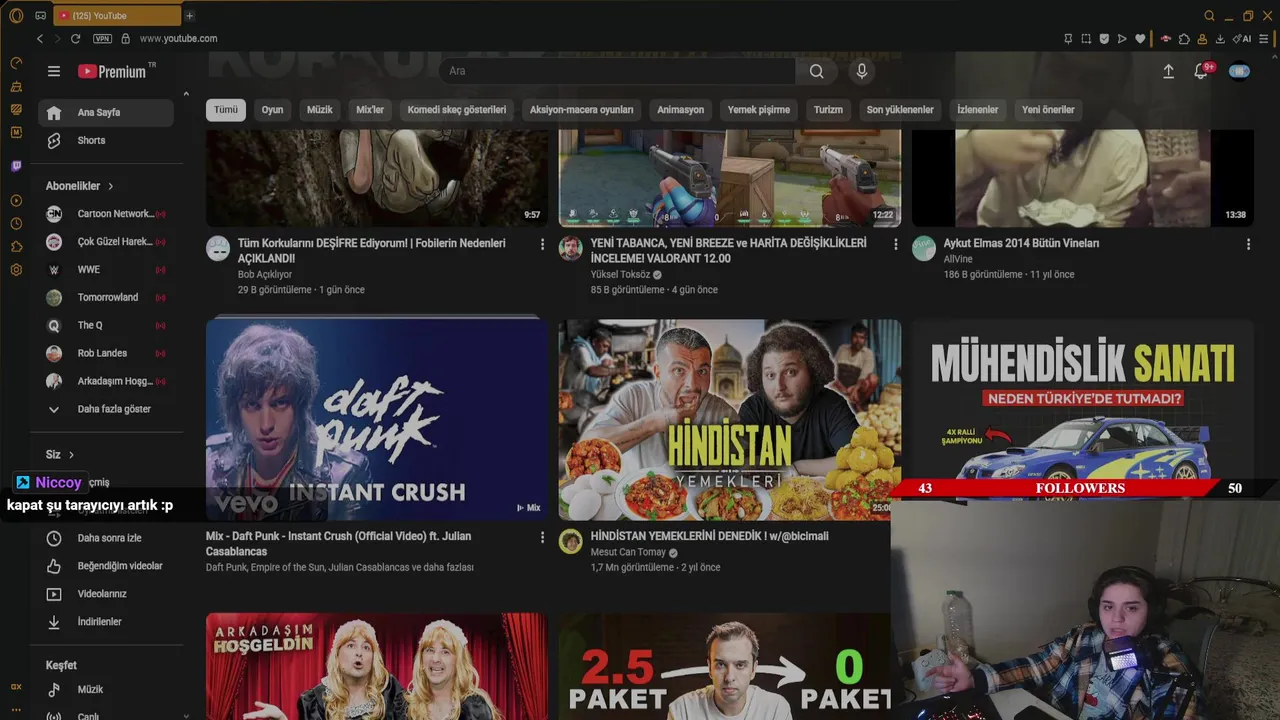Reload the YouTube page

click(x=75, y=38)
